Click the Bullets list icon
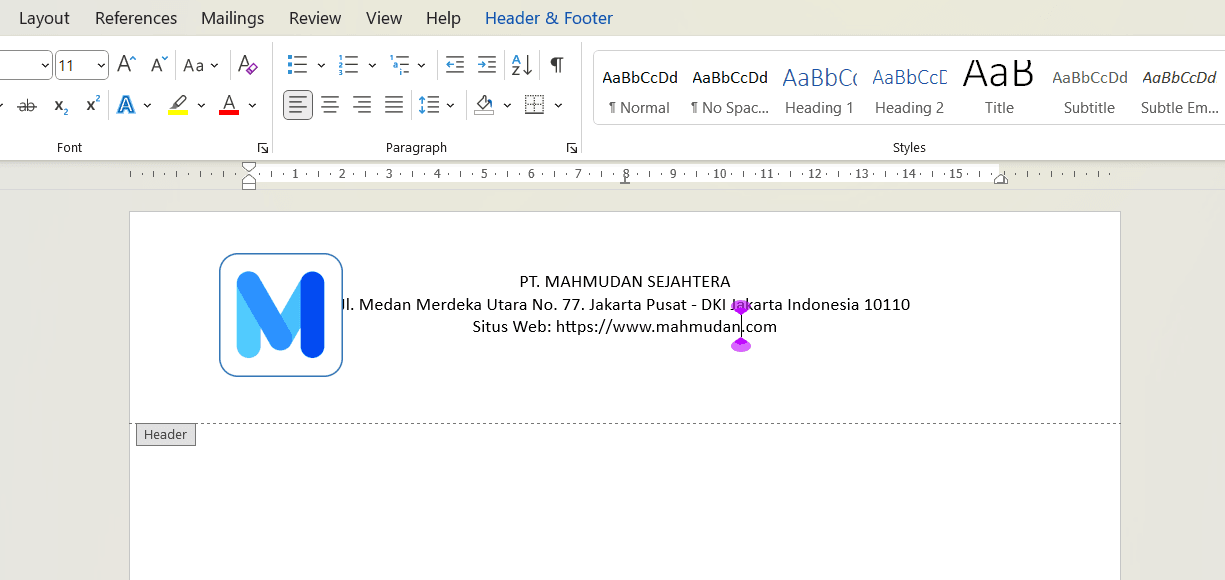 [x=297, y=65]
